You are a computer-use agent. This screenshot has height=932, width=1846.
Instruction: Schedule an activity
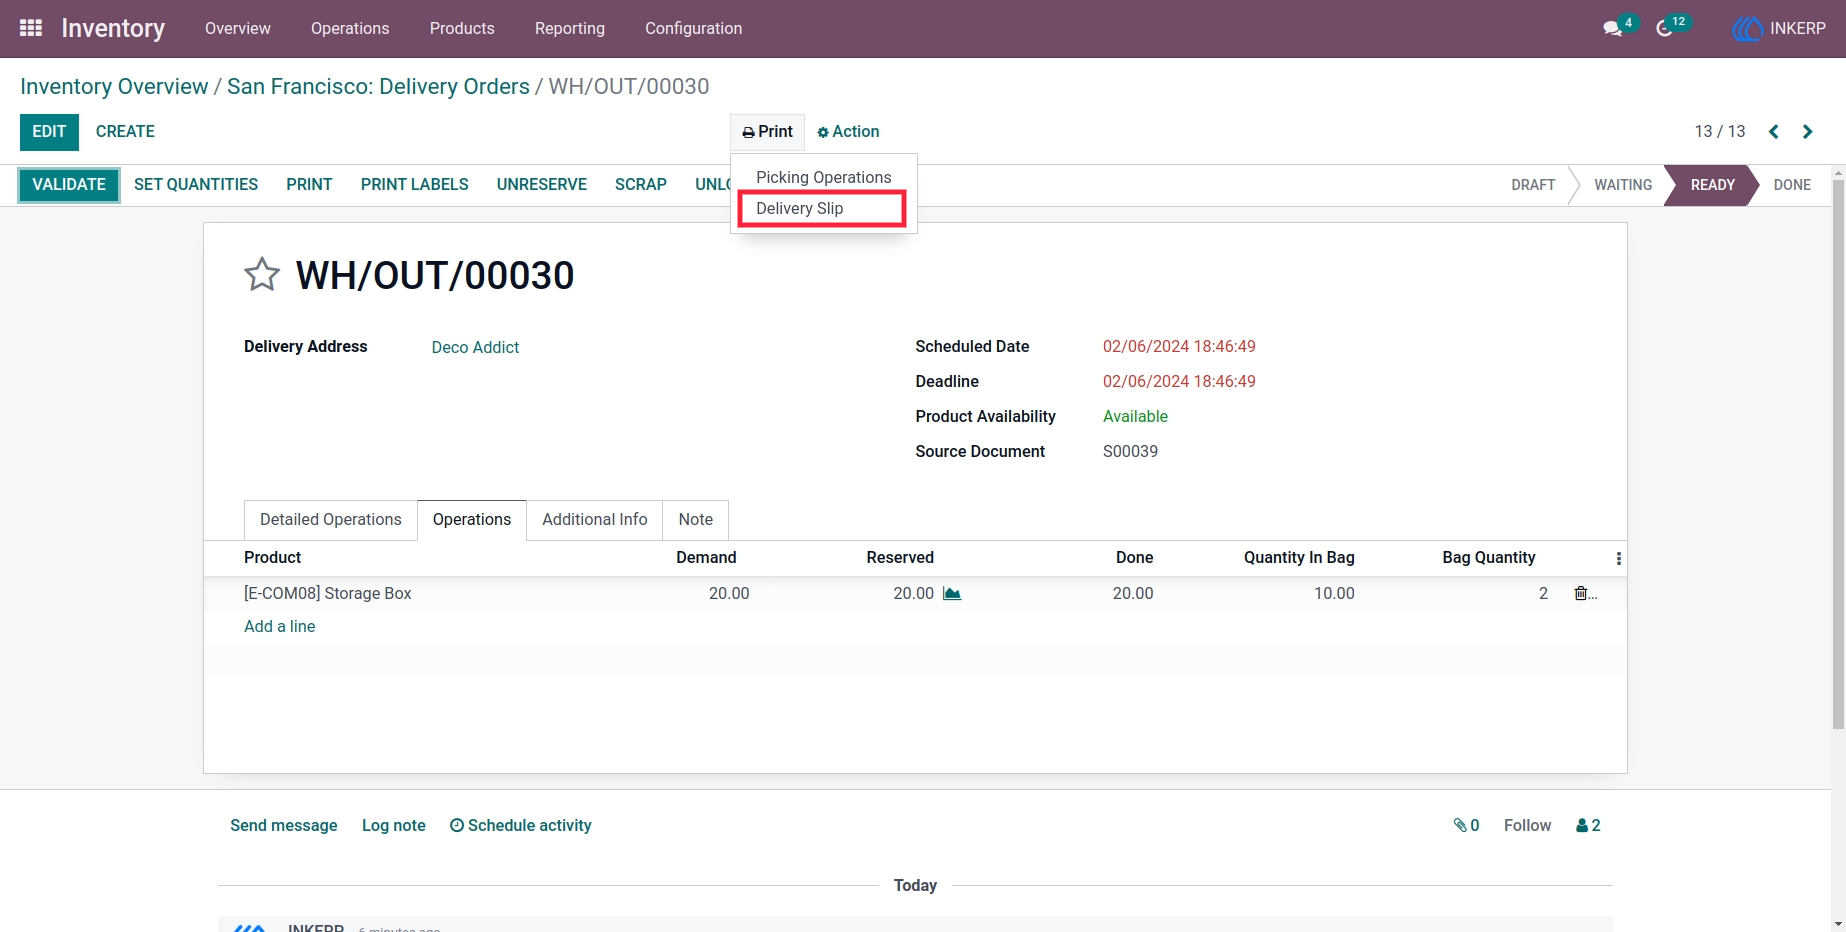pyautogui.click(x=521, y=825)
